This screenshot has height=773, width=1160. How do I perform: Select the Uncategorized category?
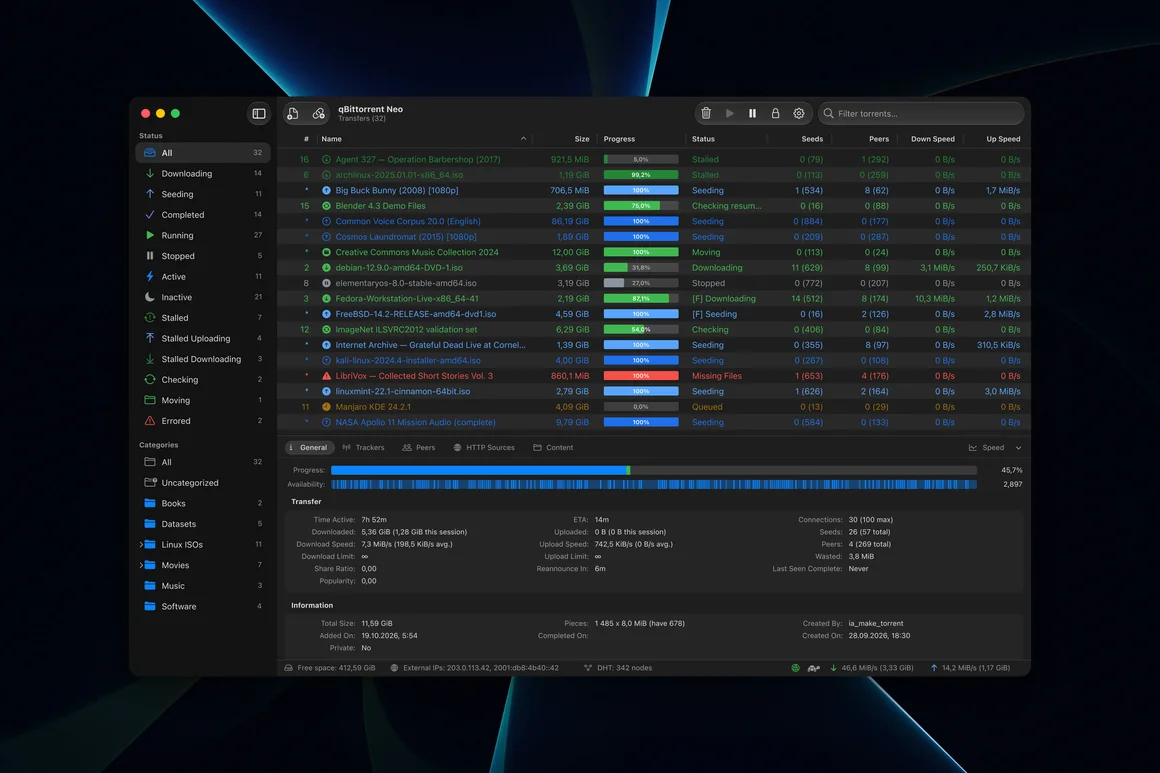(x=203, y=483)
